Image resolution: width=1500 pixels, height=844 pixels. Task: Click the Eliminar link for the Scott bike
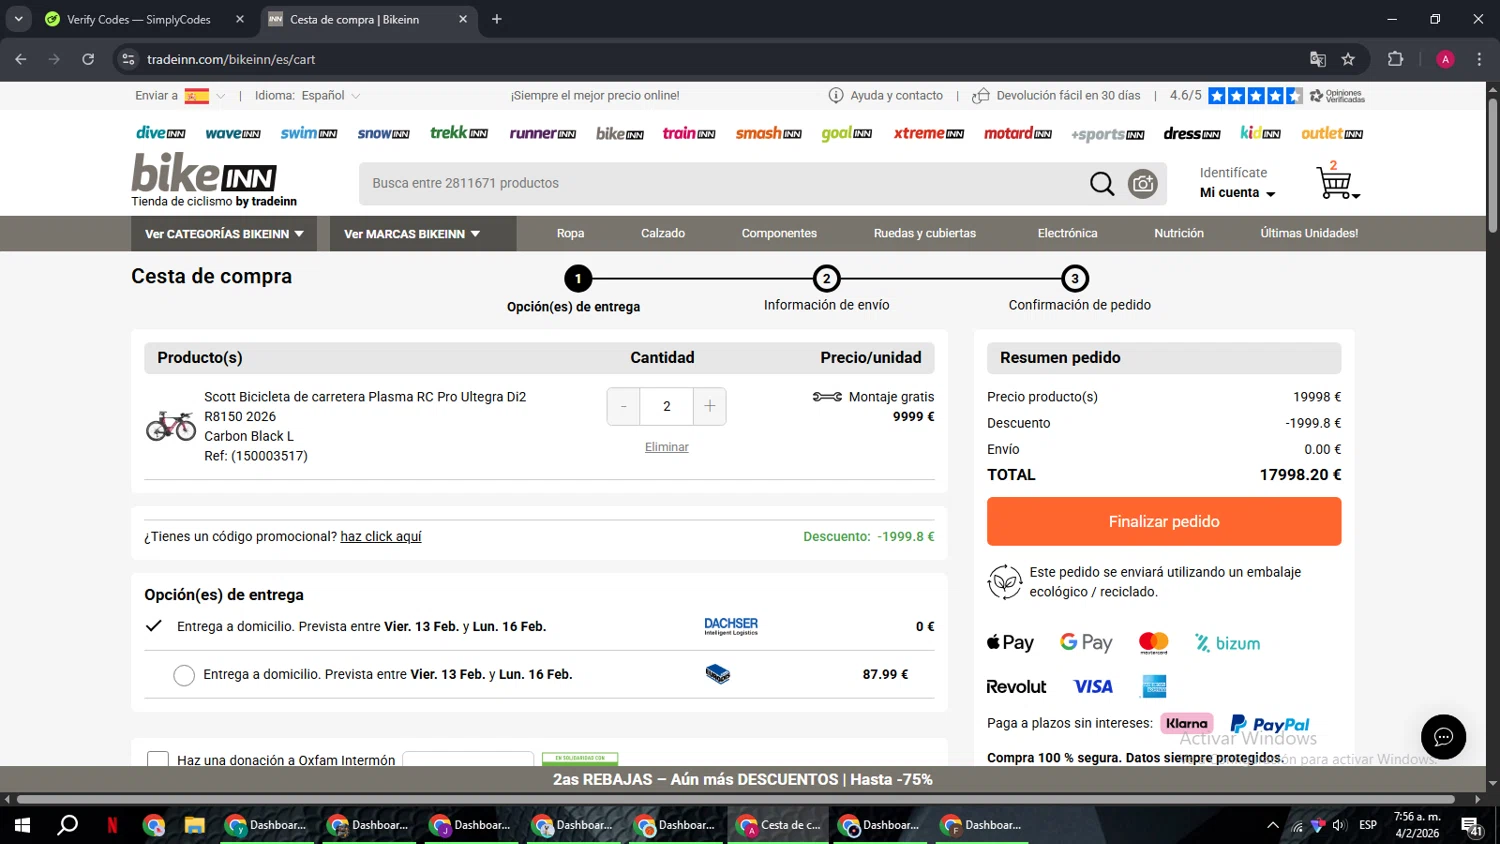667,447
